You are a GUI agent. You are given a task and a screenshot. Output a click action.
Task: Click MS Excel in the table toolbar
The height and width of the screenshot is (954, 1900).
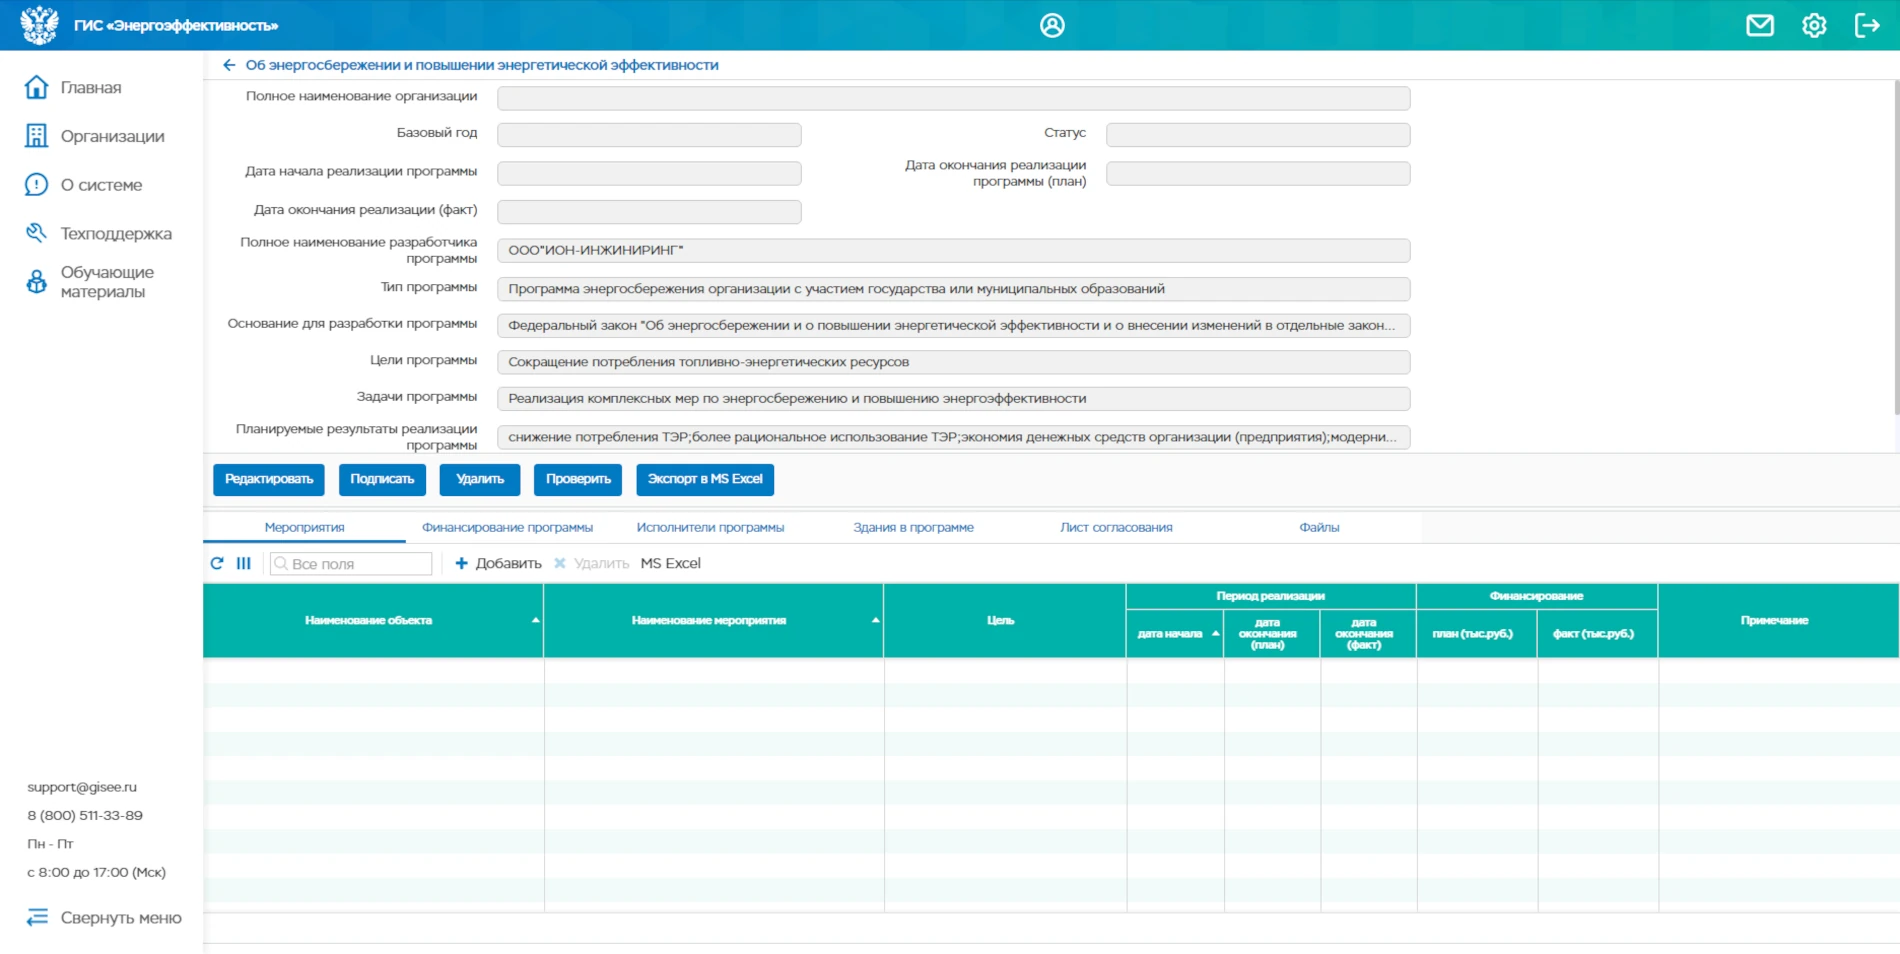[671, 563]
